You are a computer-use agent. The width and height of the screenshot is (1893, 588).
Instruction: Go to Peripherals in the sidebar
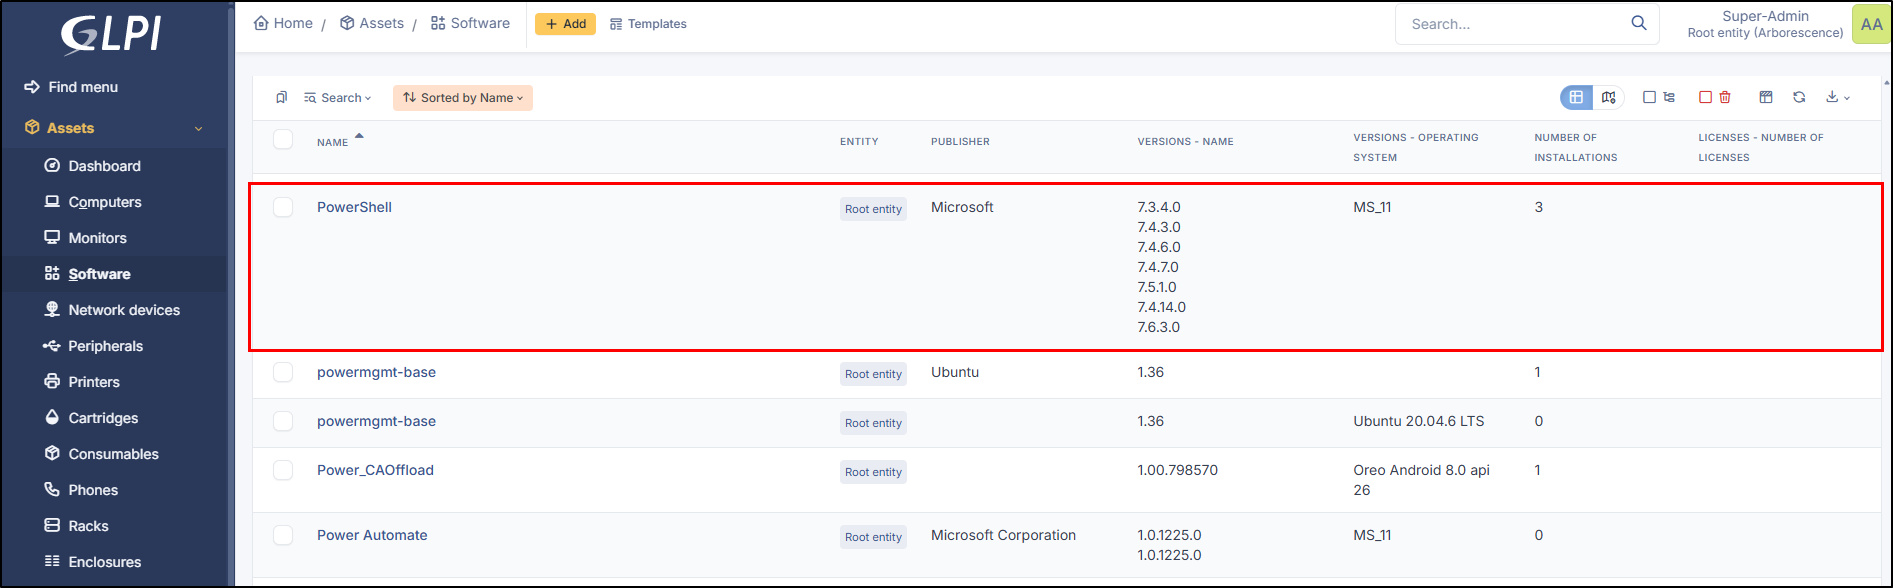click(x=94, y=346)
